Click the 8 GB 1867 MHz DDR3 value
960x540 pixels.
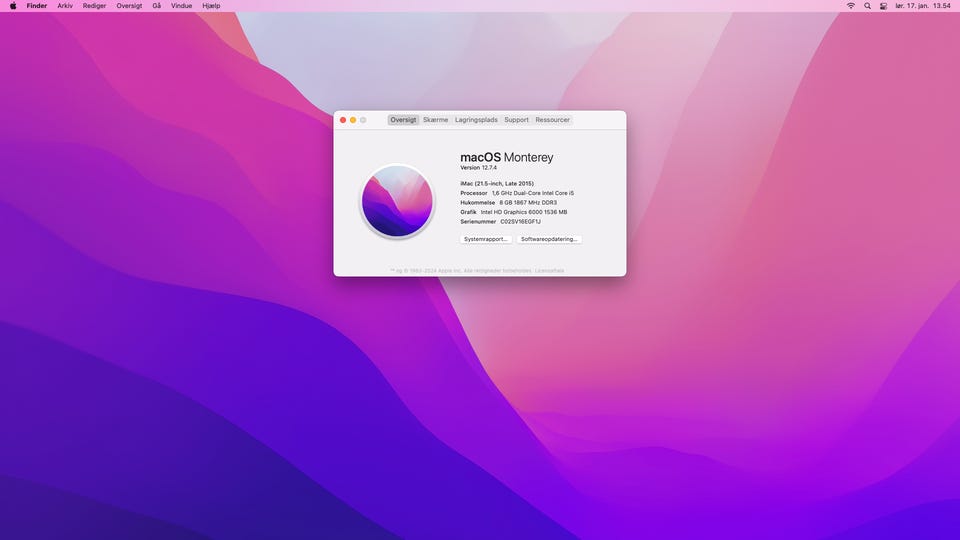pyautogui.click(x=528, y=203)
